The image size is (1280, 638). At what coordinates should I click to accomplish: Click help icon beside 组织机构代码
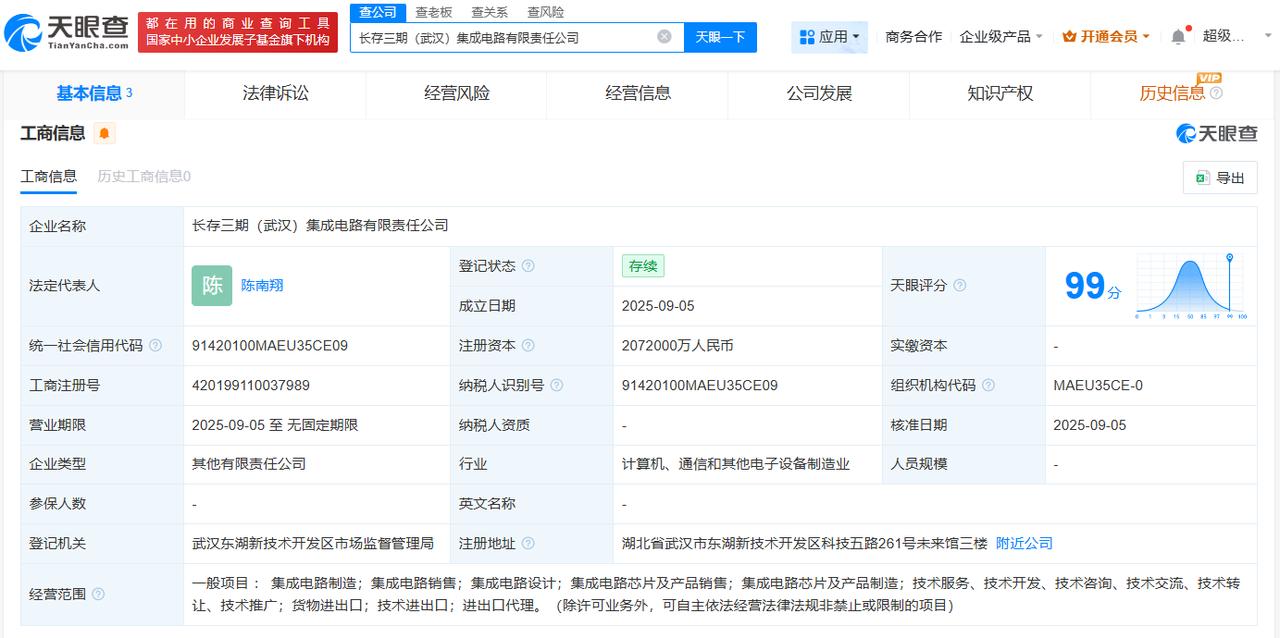pyautogui.click(x=988, y=385)
